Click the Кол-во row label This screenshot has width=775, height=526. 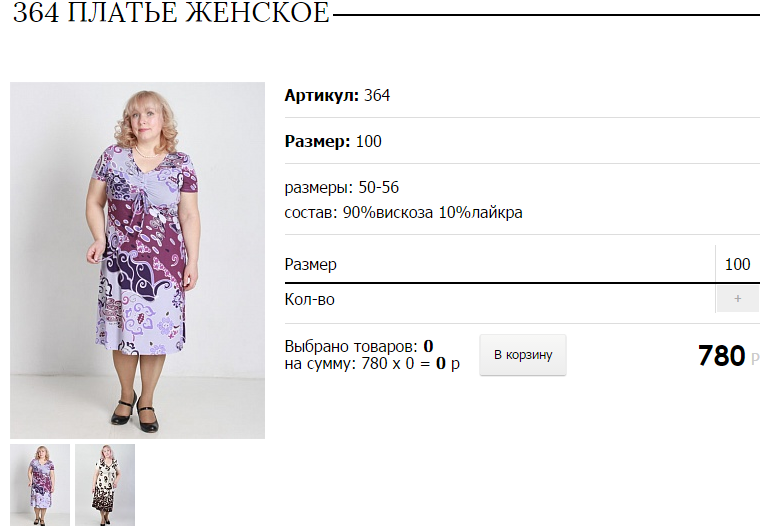pyautogui.click(x=309, y=300)
